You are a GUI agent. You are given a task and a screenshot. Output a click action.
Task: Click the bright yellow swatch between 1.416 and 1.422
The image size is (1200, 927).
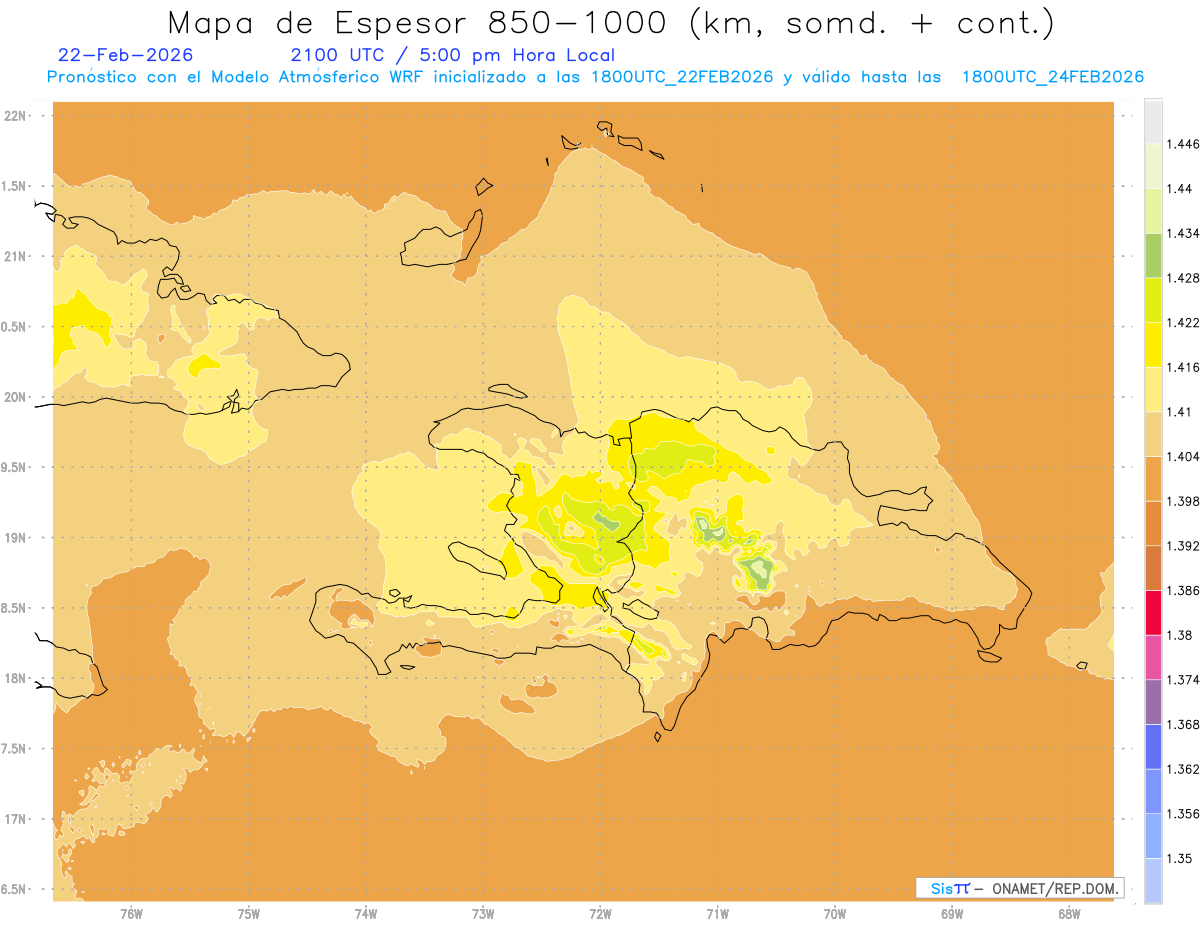click(1153, 345)
